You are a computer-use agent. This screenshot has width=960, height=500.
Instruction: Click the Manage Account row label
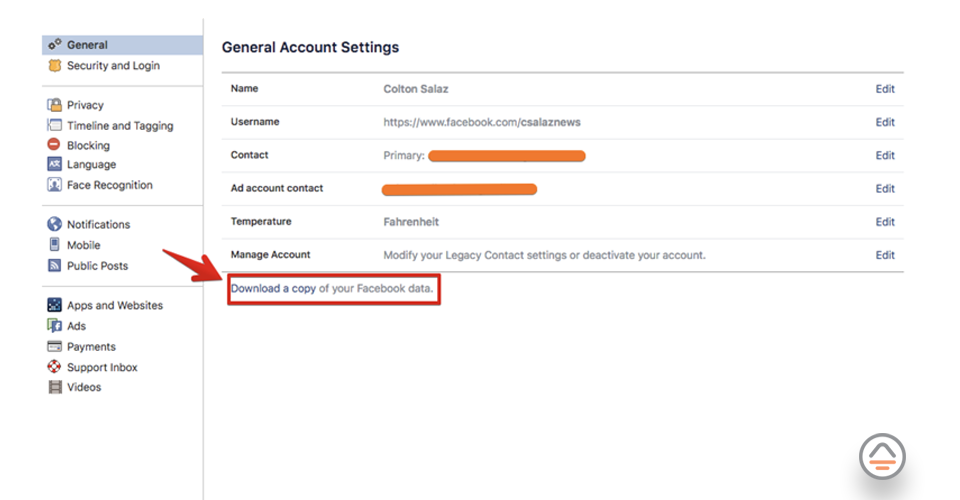coord(270,254)
